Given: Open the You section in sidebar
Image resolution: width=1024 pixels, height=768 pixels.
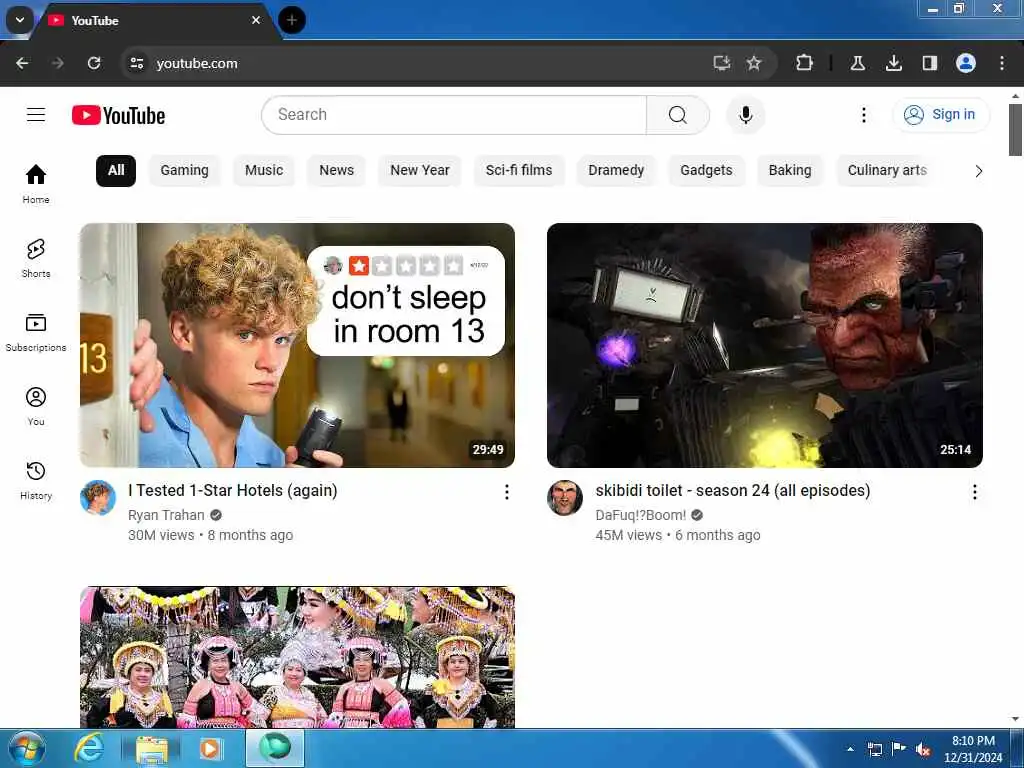Looking at the screenshot, I should [x=36, y=406].
